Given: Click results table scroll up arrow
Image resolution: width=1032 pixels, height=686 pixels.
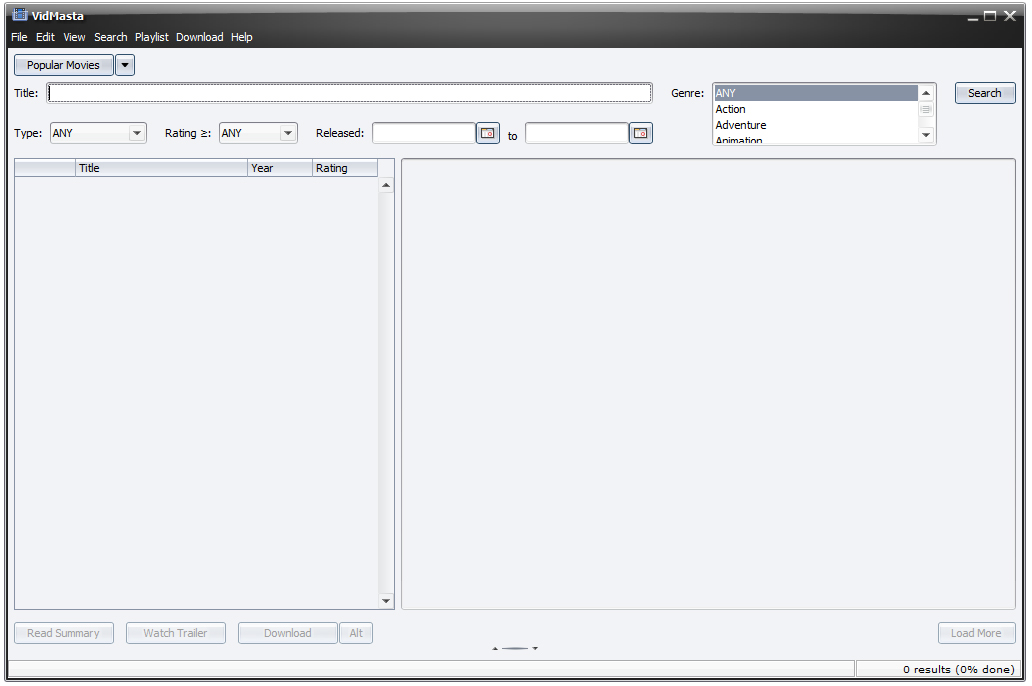Looking at the screenshot, I should [x=386, y=185].
